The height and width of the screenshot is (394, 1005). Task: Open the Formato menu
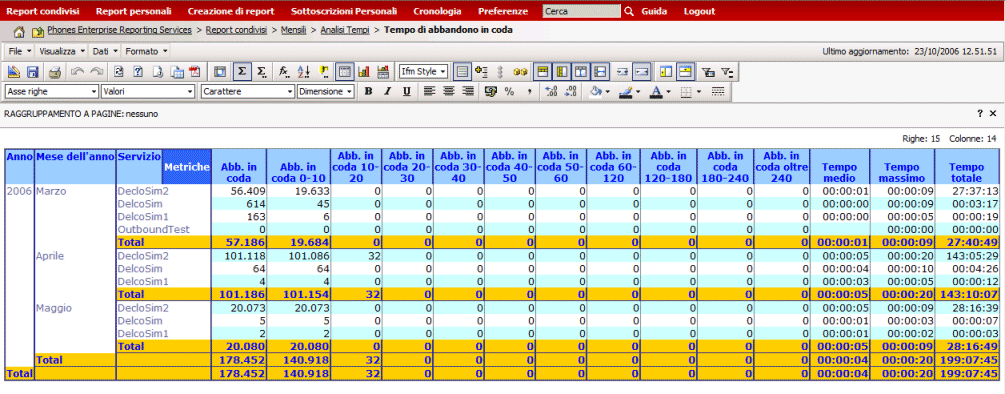pyautogui.click(x=146, y=51)
